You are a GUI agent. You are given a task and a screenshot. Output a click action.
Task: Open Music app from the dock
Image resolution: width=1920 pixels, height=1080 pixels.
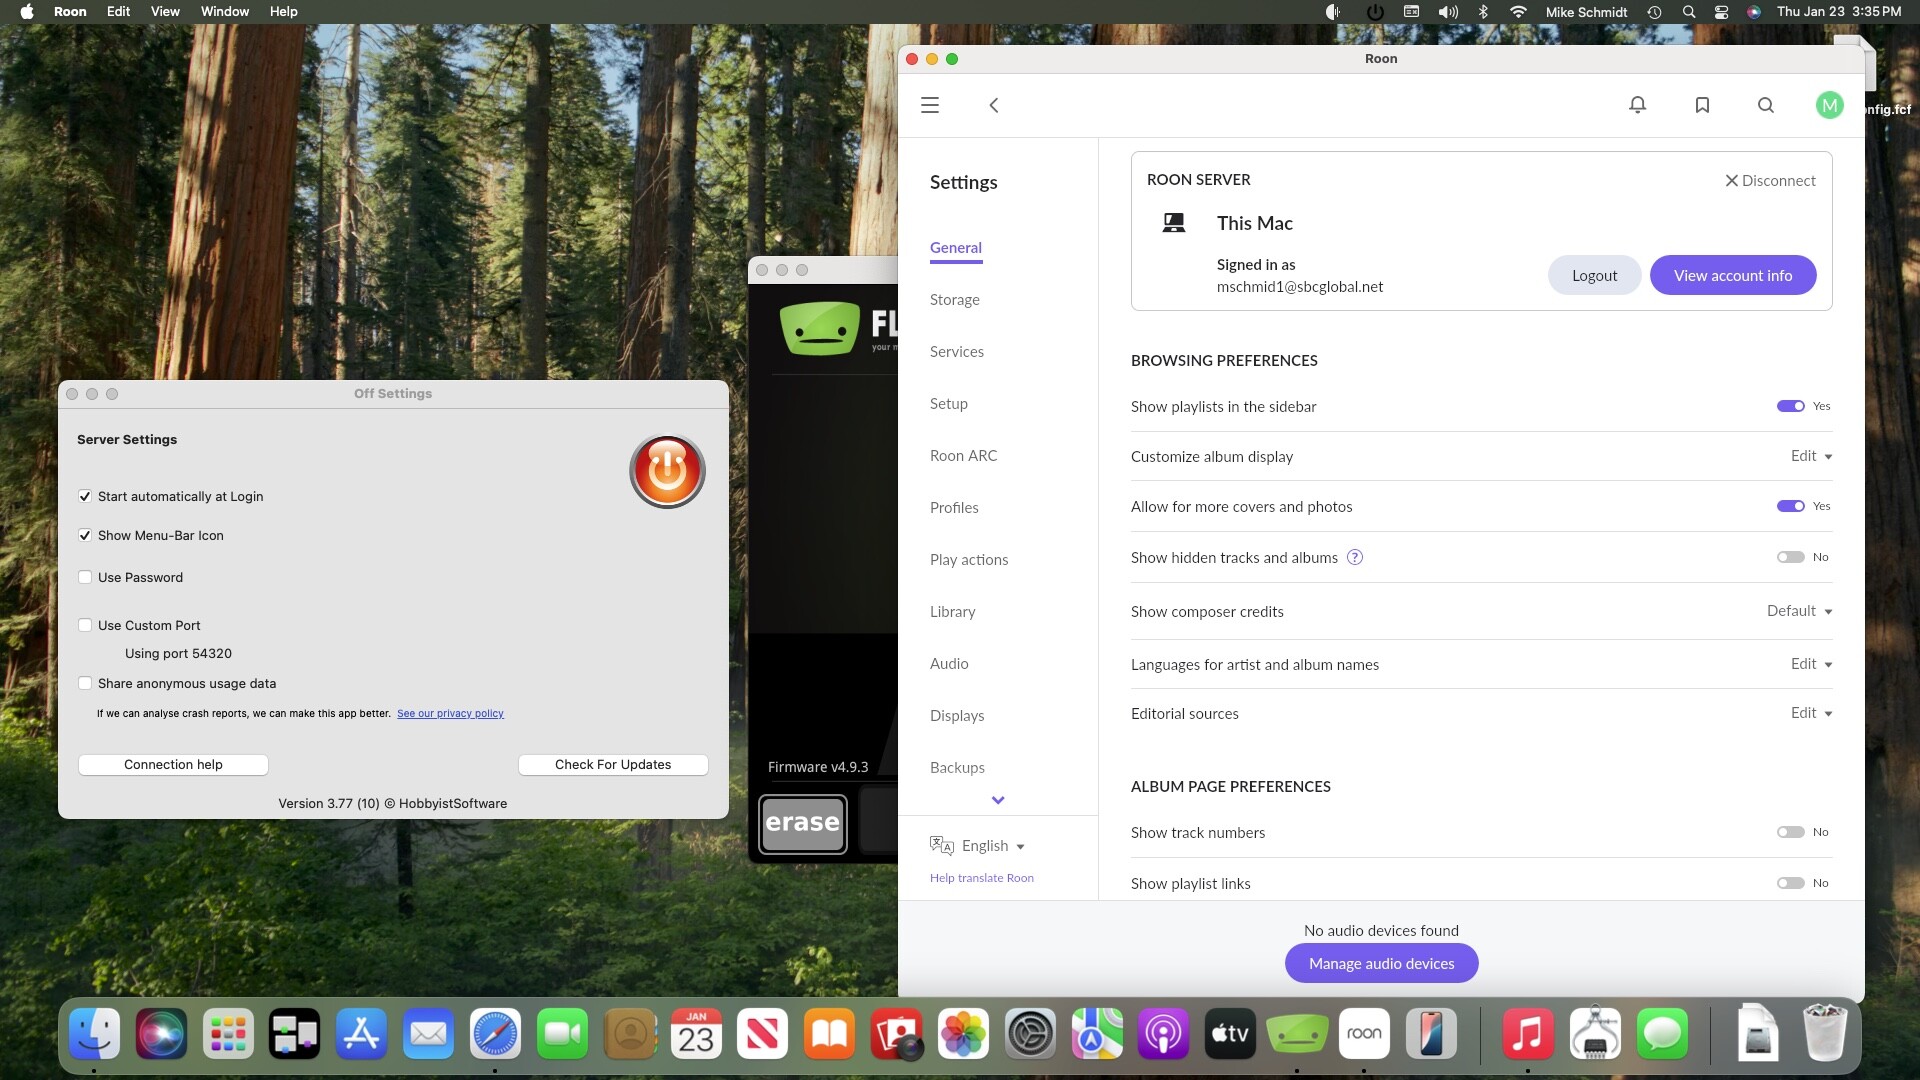(1528, 1034)
